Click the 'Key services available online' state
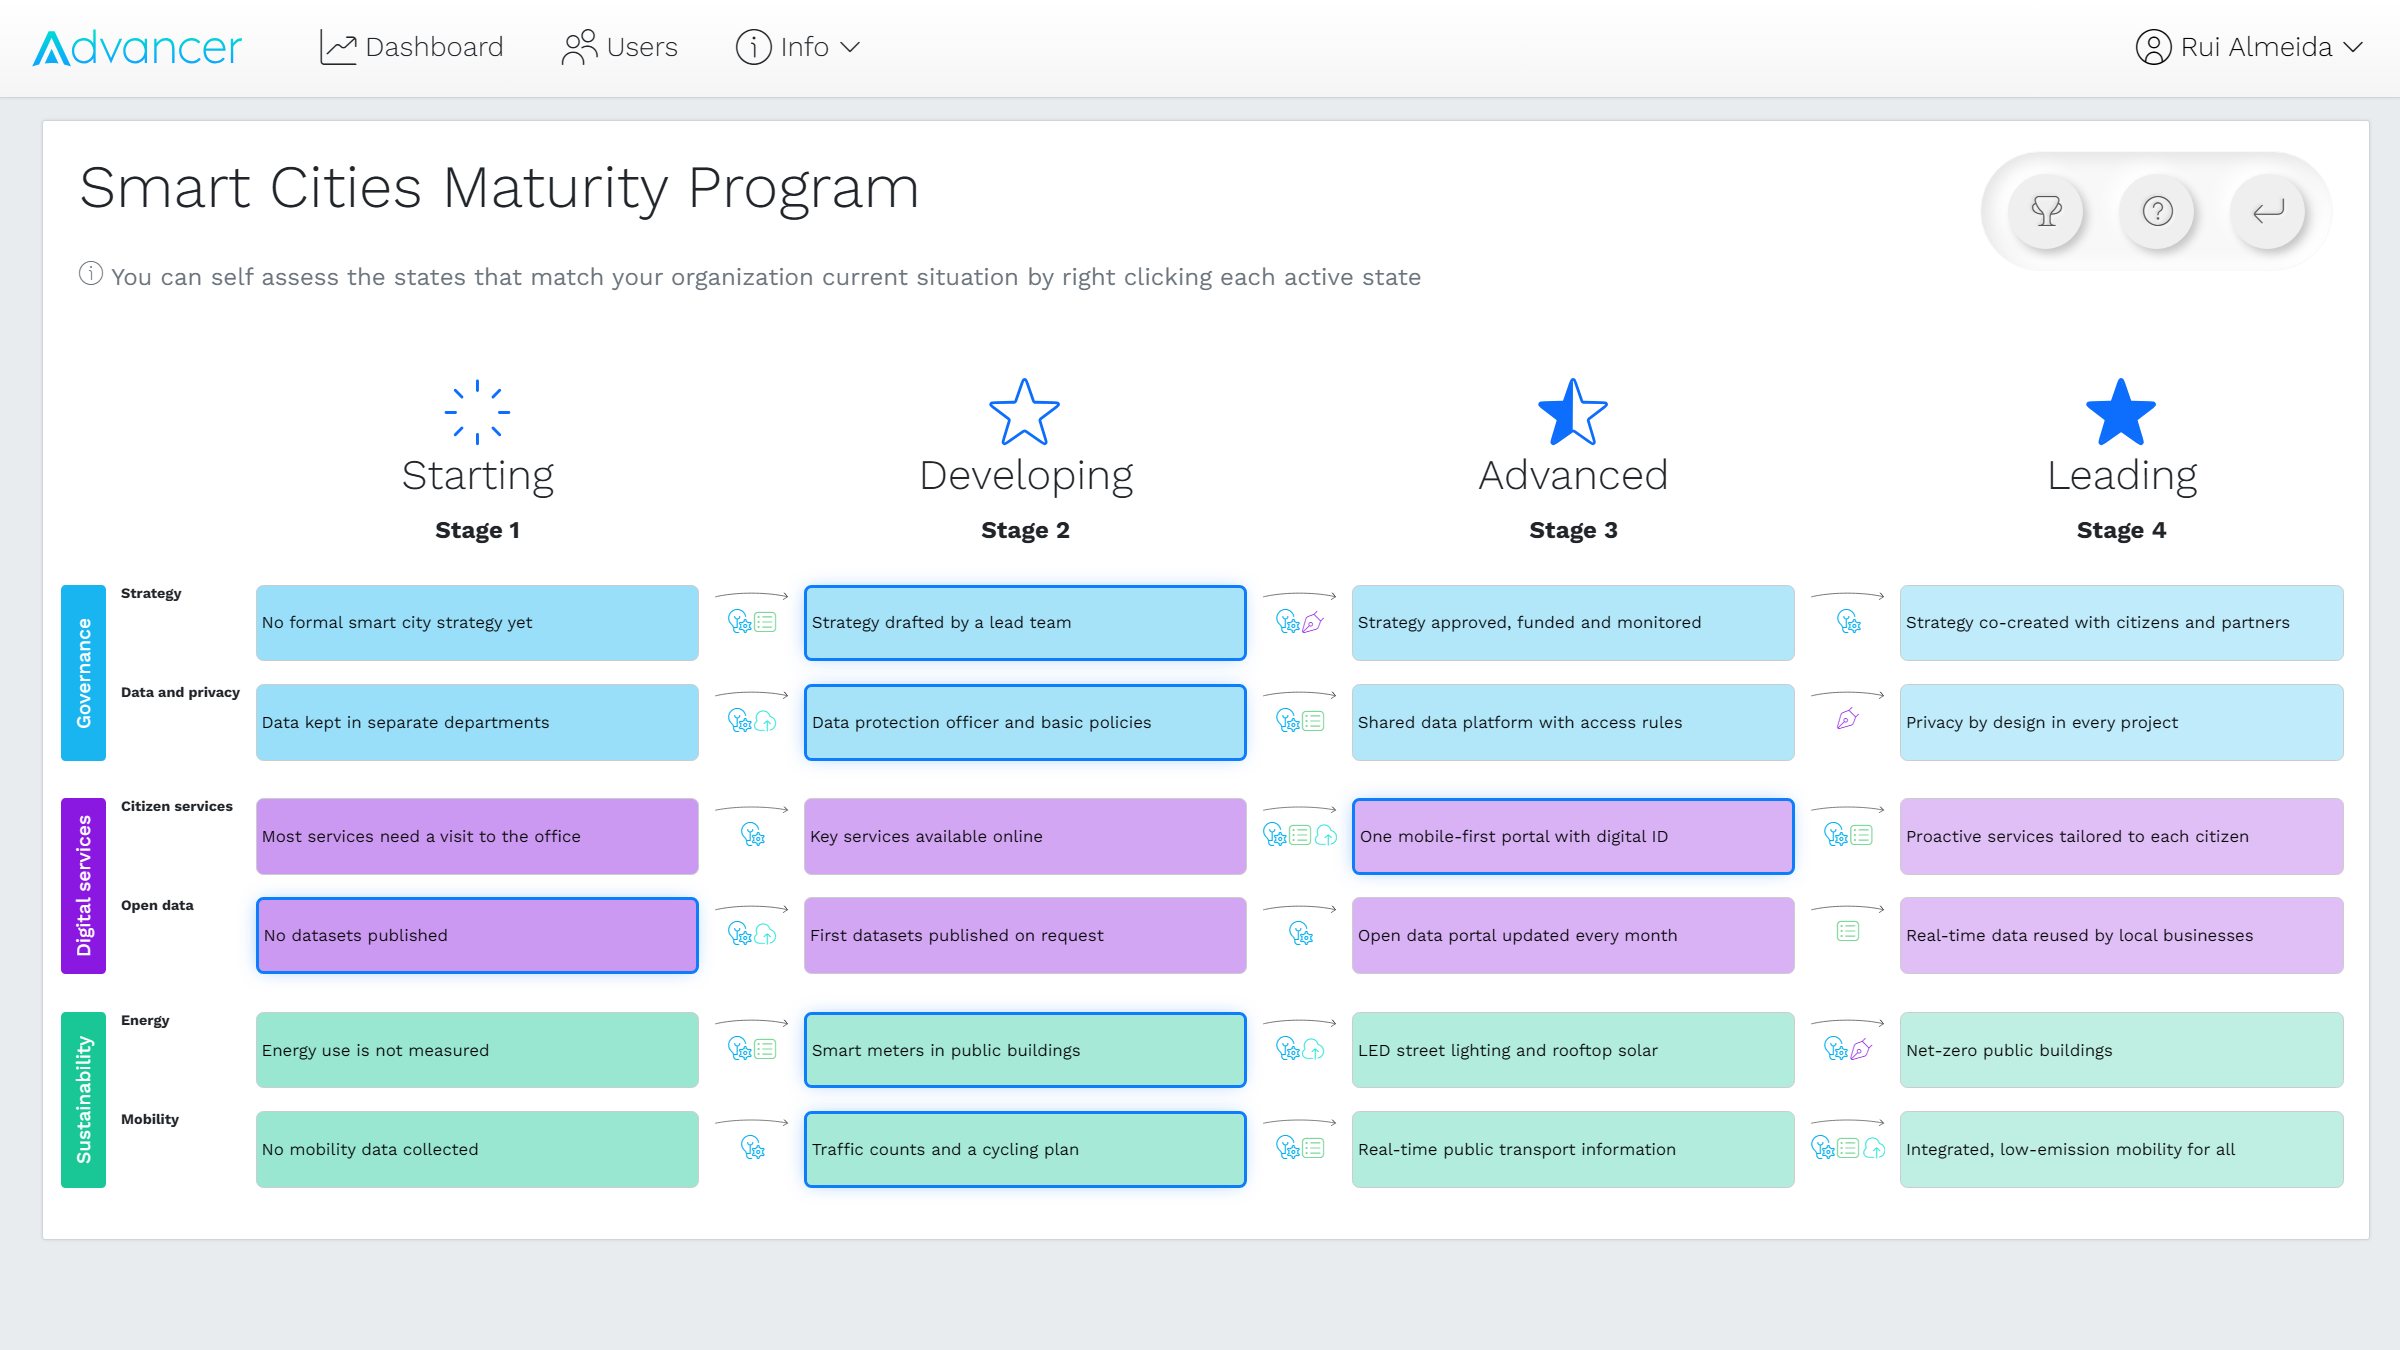2400x1350 pixels. [1025, 836]
